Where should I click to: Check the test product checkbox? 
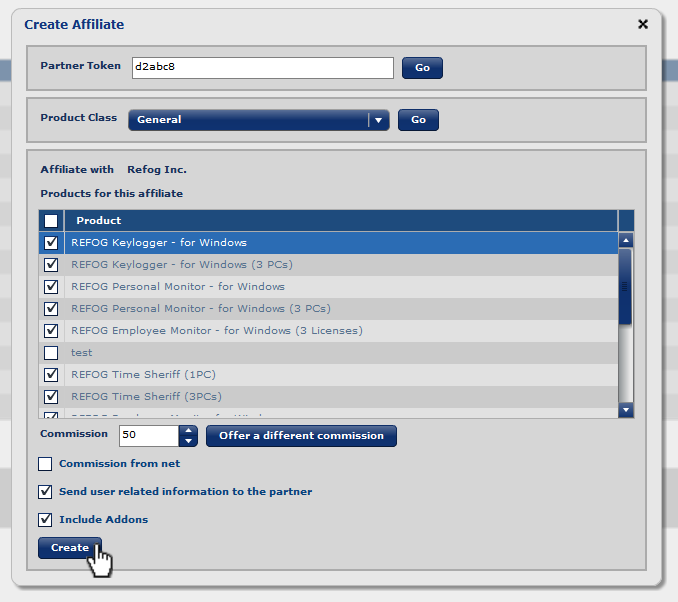[51, 353]
